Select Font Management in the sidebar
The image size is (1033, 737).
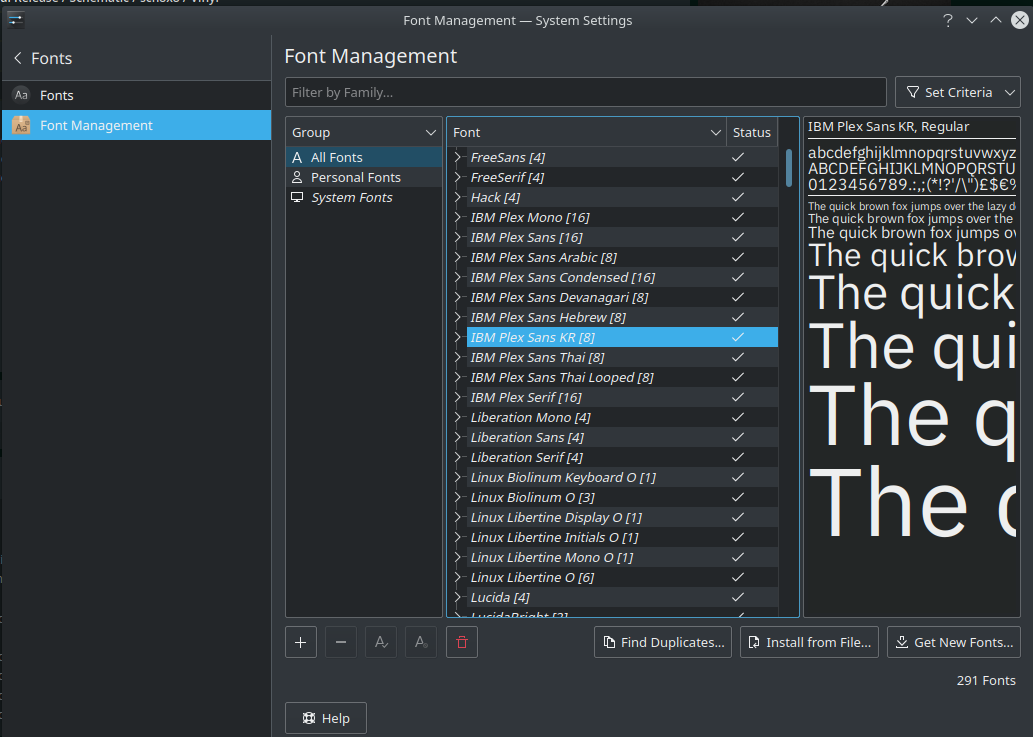pyautogui.click(x=136, y=125)
